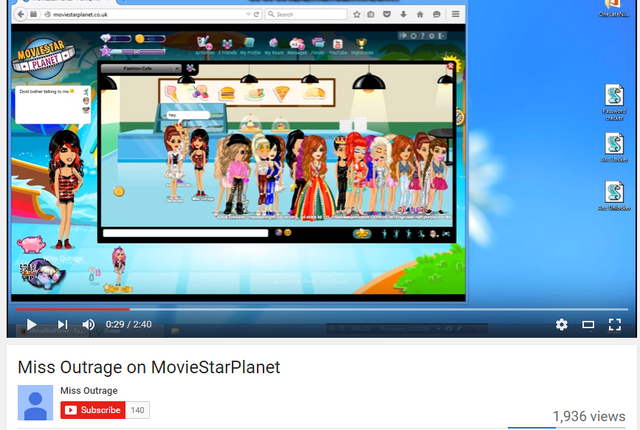Toggle theater mode in the player

pyautogui.click(x=588, y=324)
